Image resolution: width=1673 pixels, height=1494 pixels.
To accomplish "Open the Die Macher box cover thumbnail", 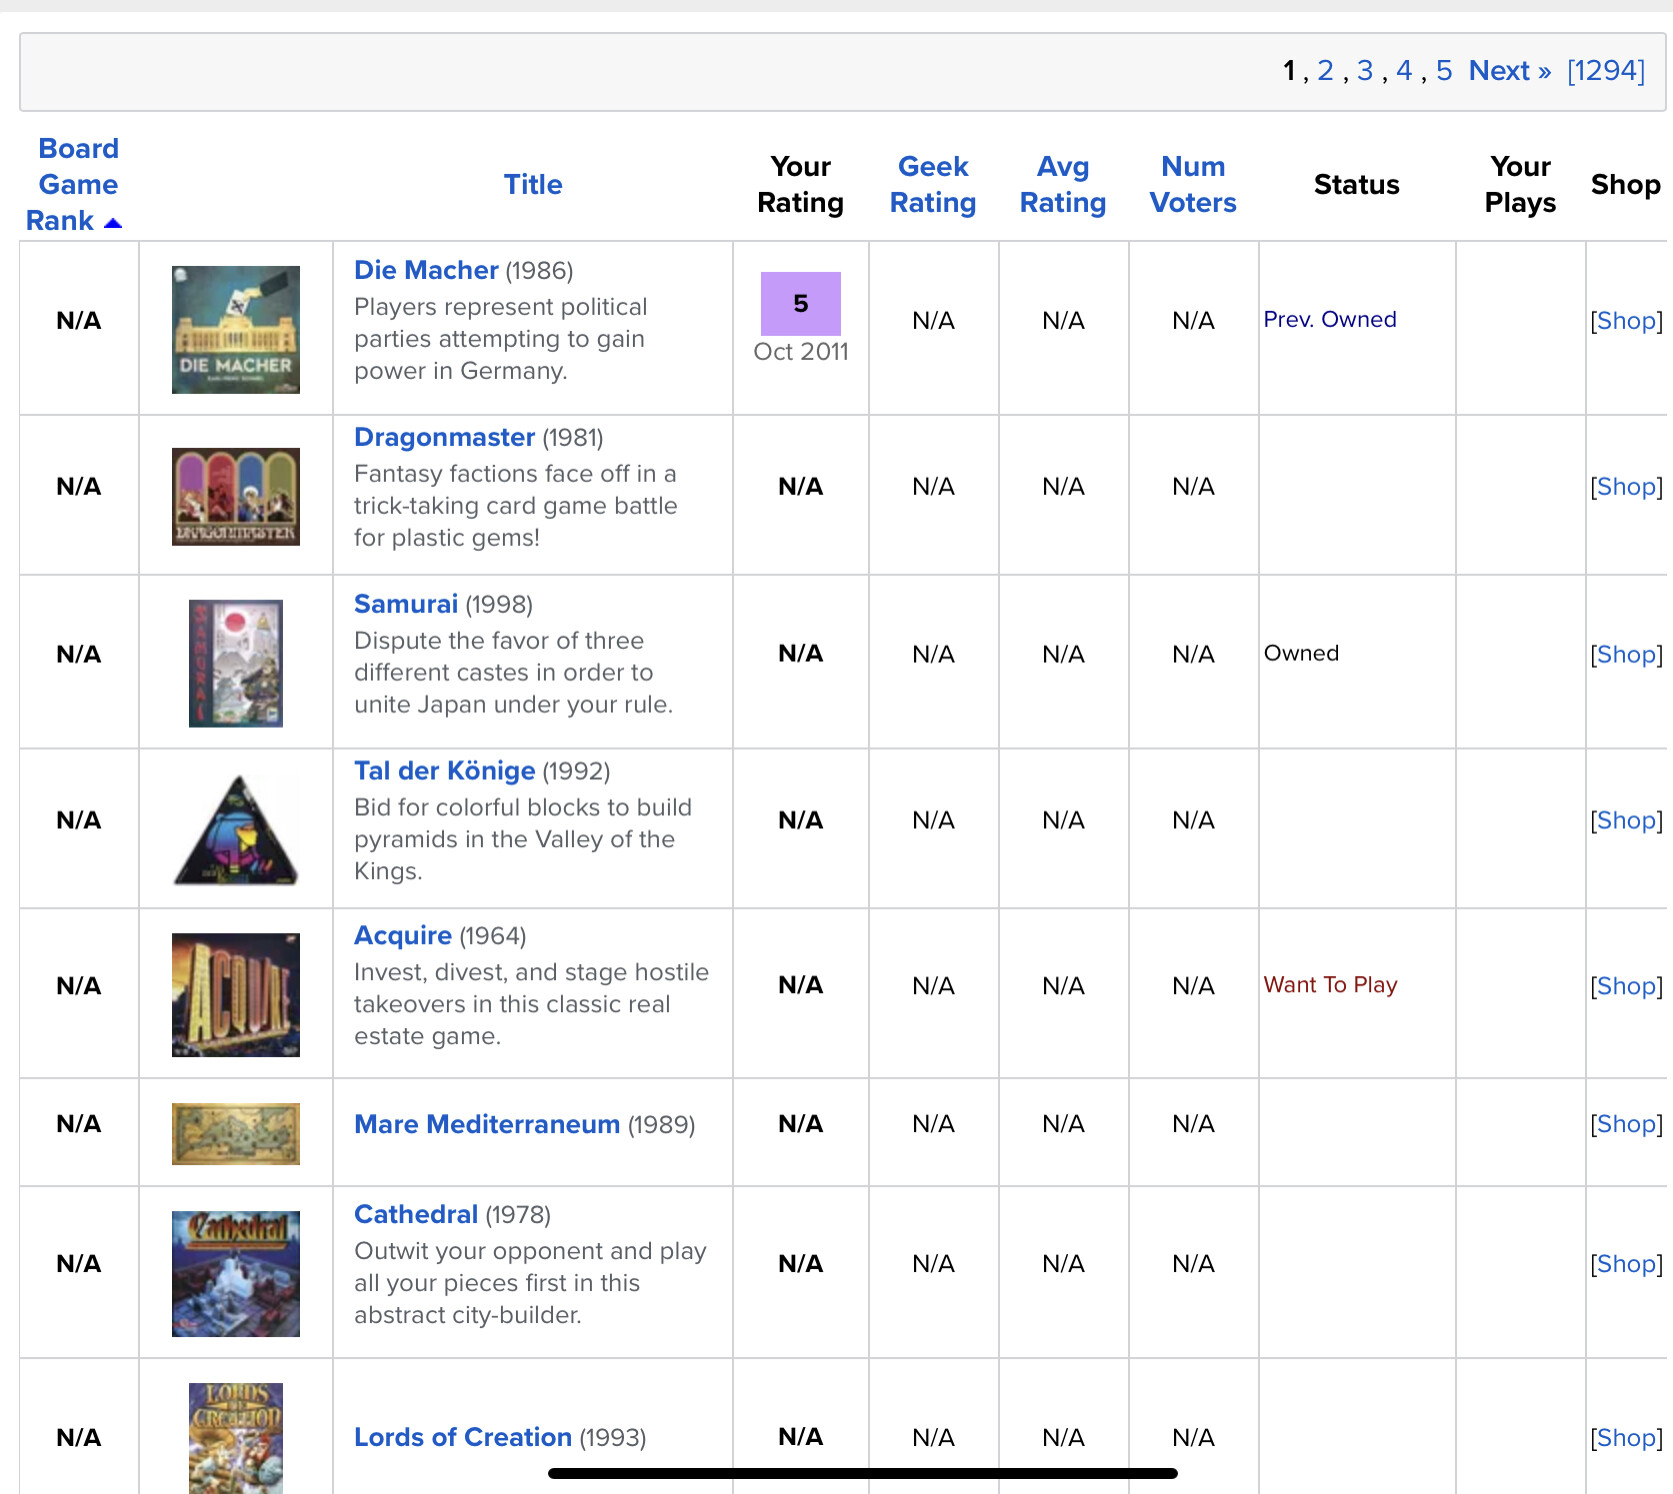I will (x=235, y=329).
